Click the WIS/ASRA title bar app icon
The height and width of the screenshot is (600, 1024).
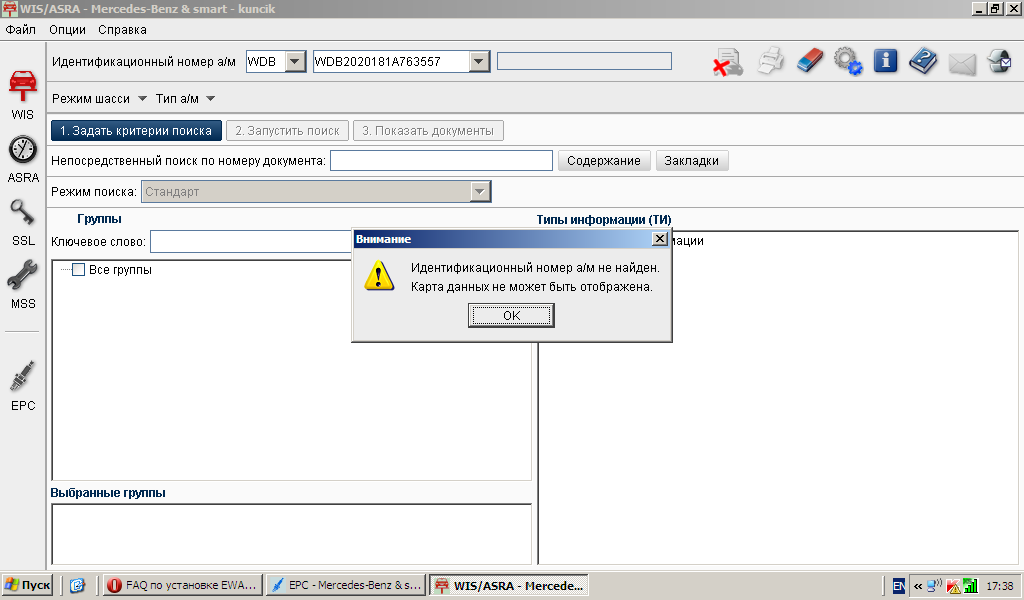(x=9, y=8)
